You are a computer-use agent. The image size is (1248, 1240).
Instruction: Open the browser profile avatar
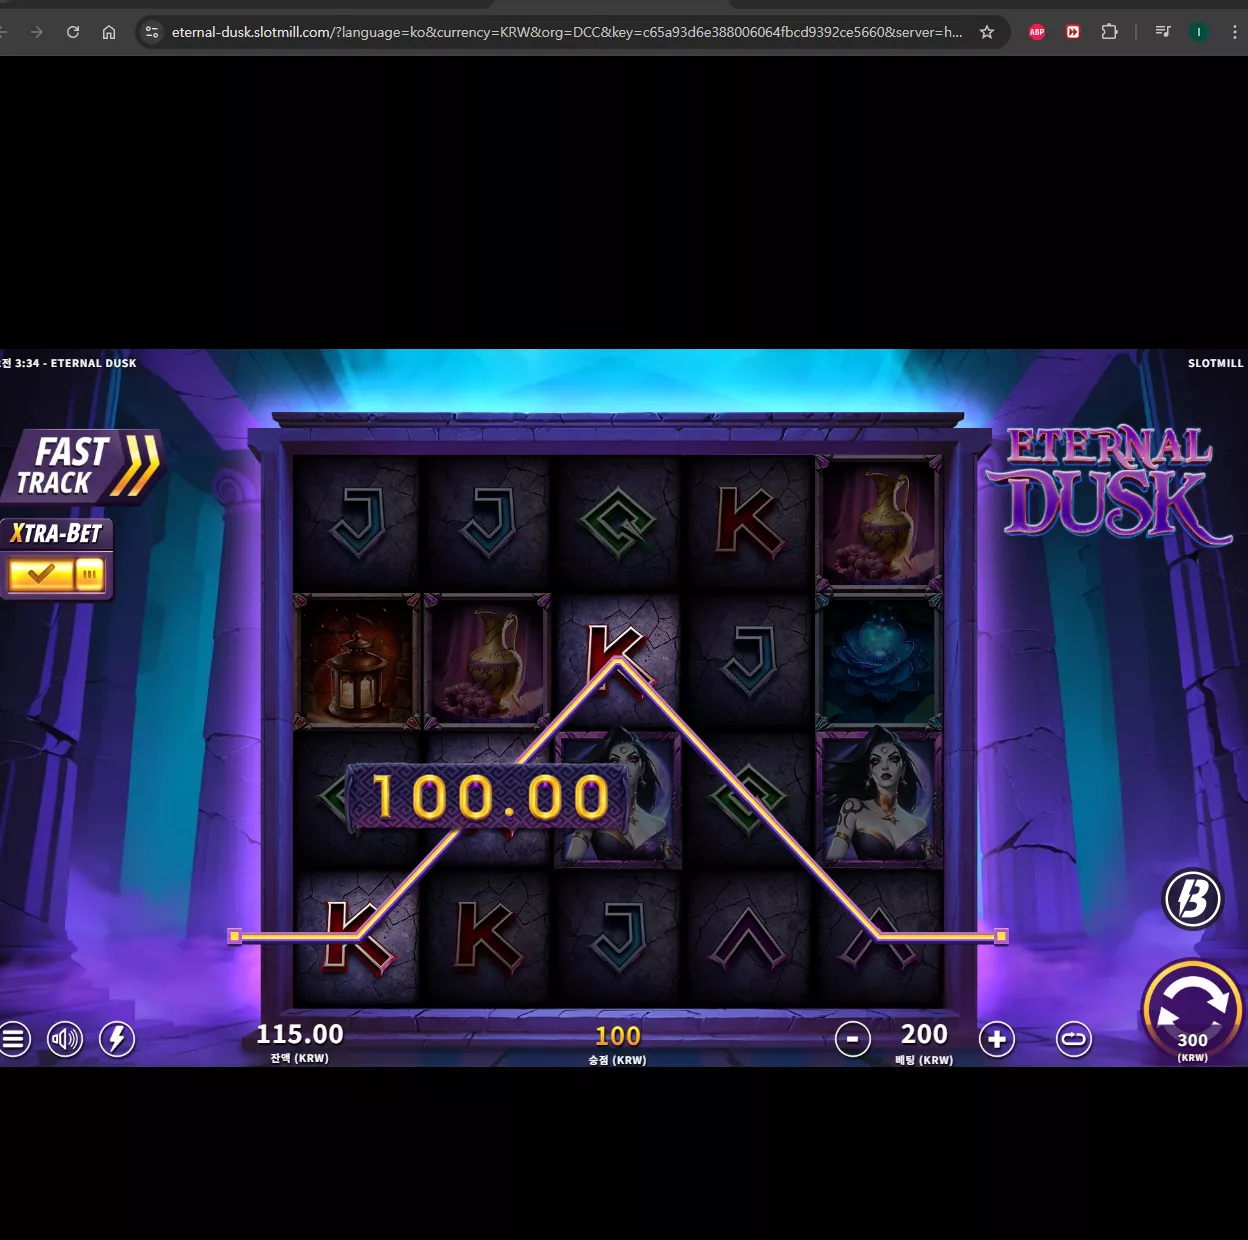[1199, 32]
